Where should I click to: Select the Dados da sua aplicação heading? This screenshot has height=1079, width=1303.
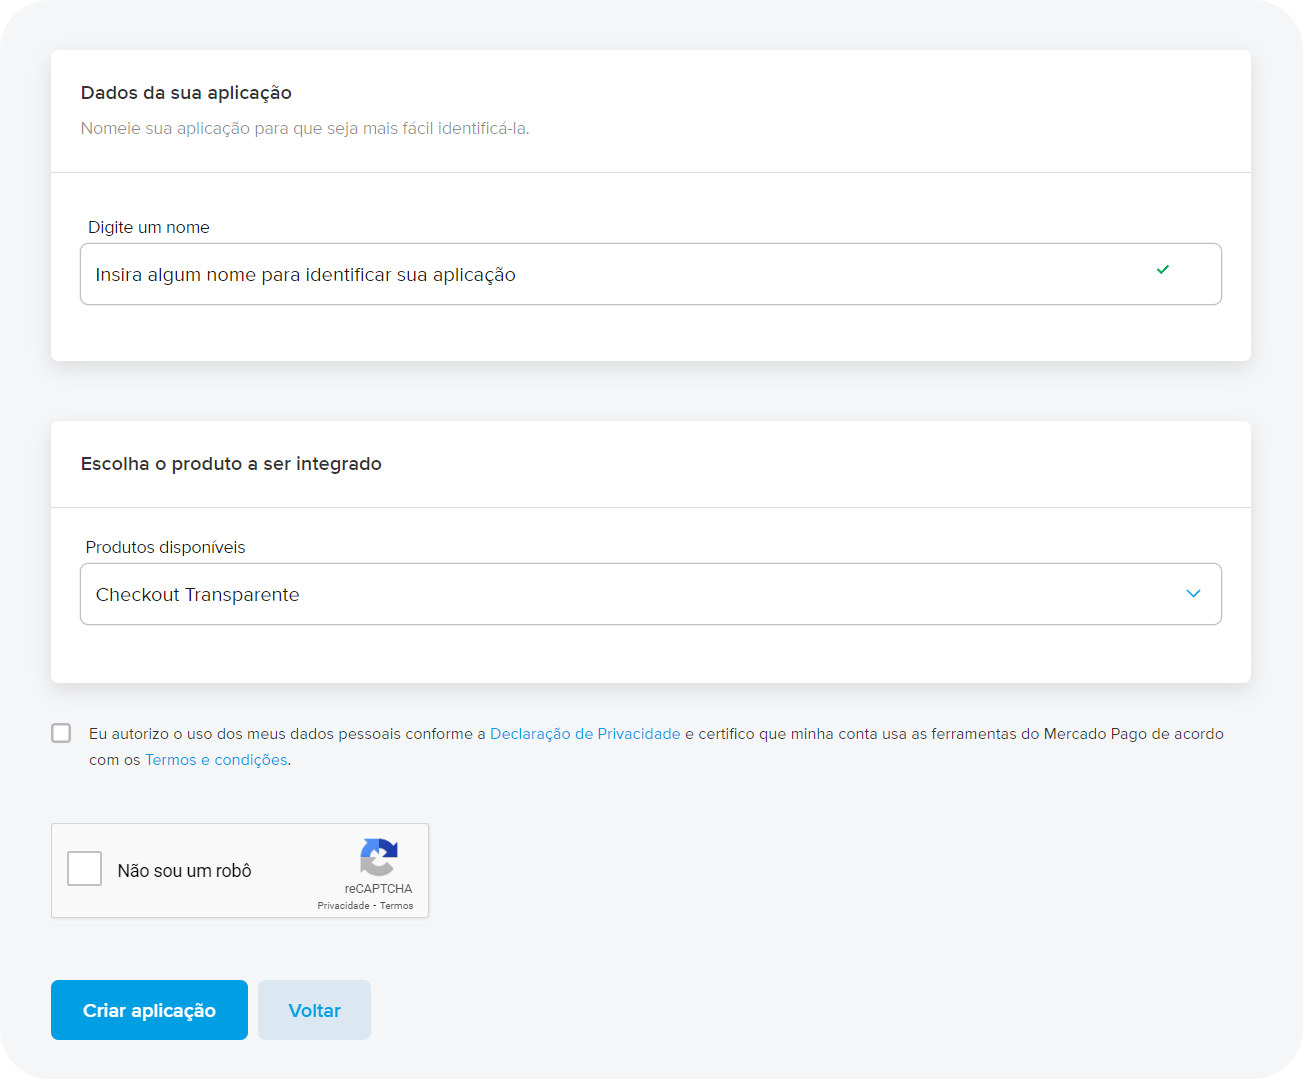186,92
